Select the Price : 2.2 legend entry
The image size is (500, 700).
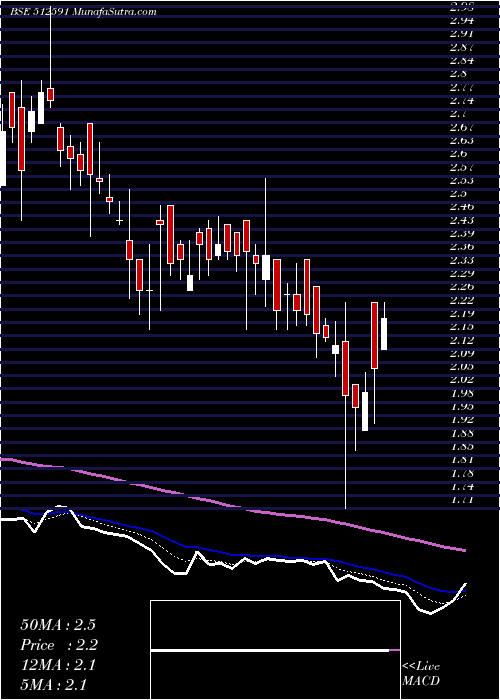click(59, 645)
